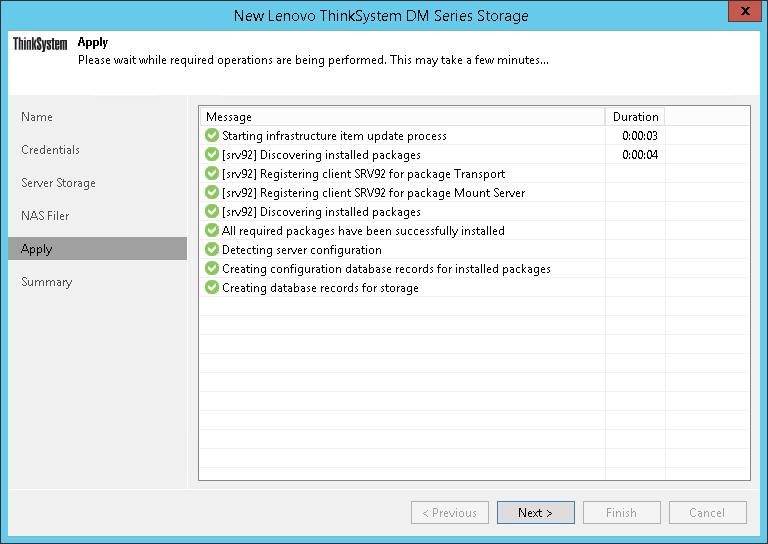Select the 'Detecting server configuration' message

pyautogui.click(x=302, y=250)
